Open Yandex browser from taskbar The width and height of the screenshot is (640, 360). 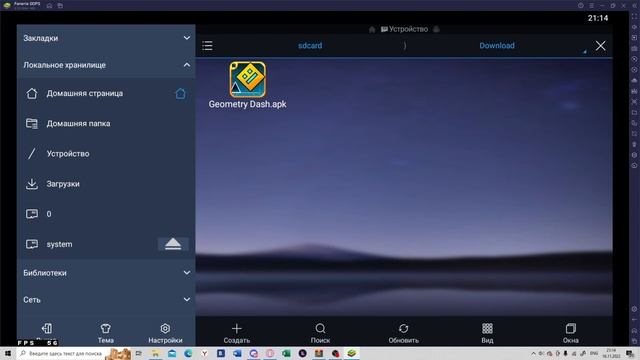(204, 353)
